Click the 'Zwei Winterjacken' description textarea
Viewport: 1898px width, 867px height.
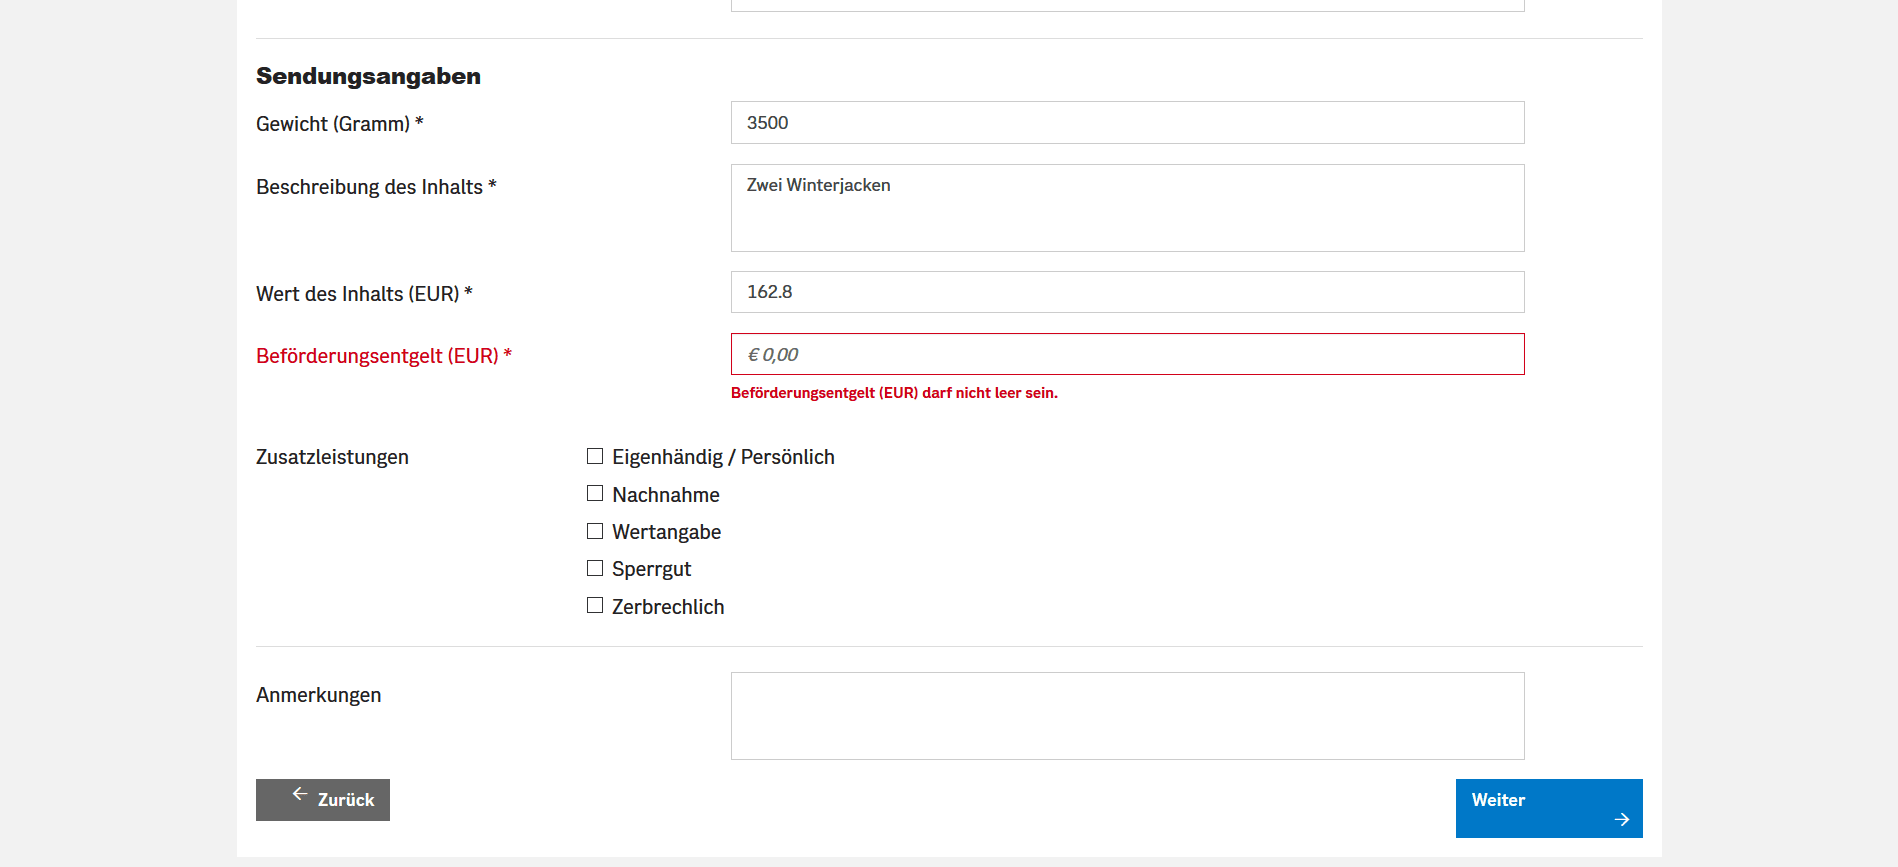coord(1127,208)
